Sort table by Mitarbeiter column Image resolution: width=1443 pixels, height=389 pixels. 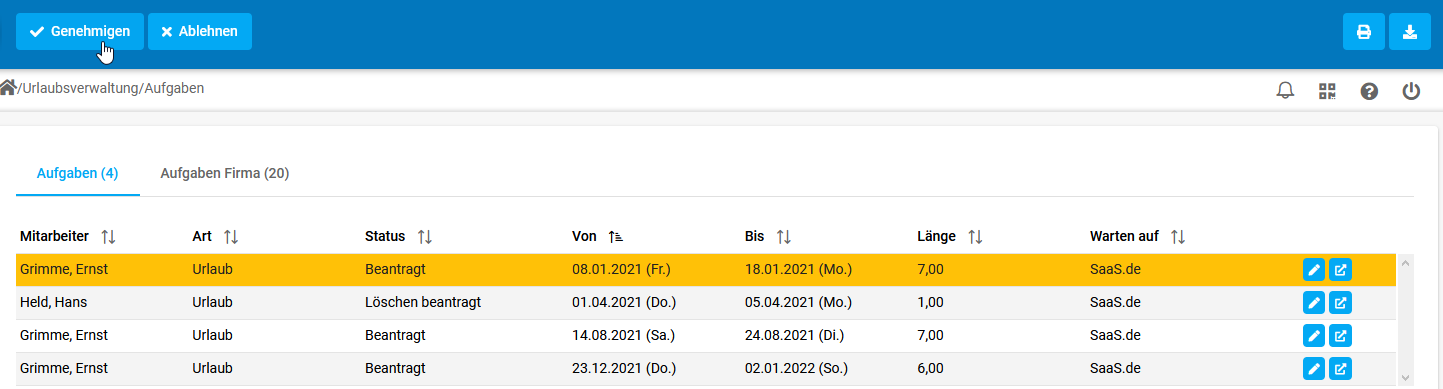(x=108, y=237)
